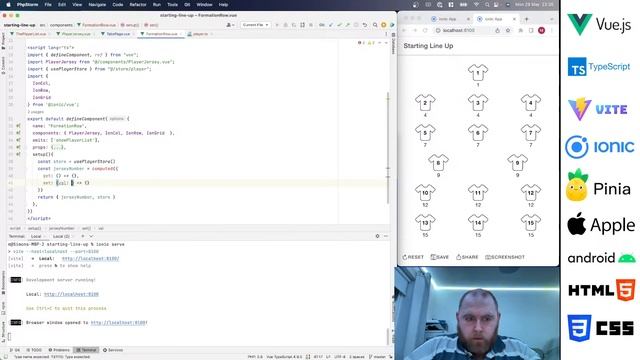
Task: Click the PhpStorm toolbar search magnifier icon
Action: click(375, 25)
